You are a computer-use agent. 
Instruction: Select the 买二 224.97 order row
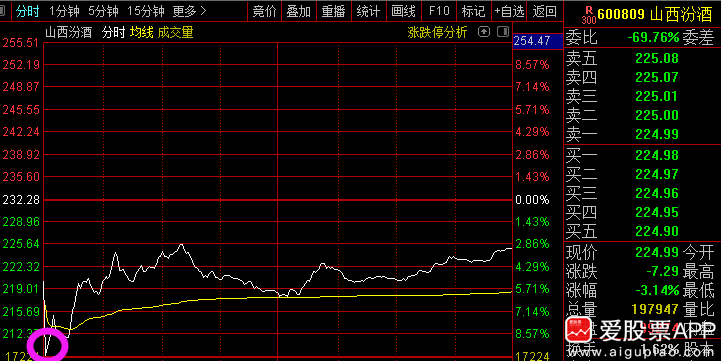coord(642,174)
